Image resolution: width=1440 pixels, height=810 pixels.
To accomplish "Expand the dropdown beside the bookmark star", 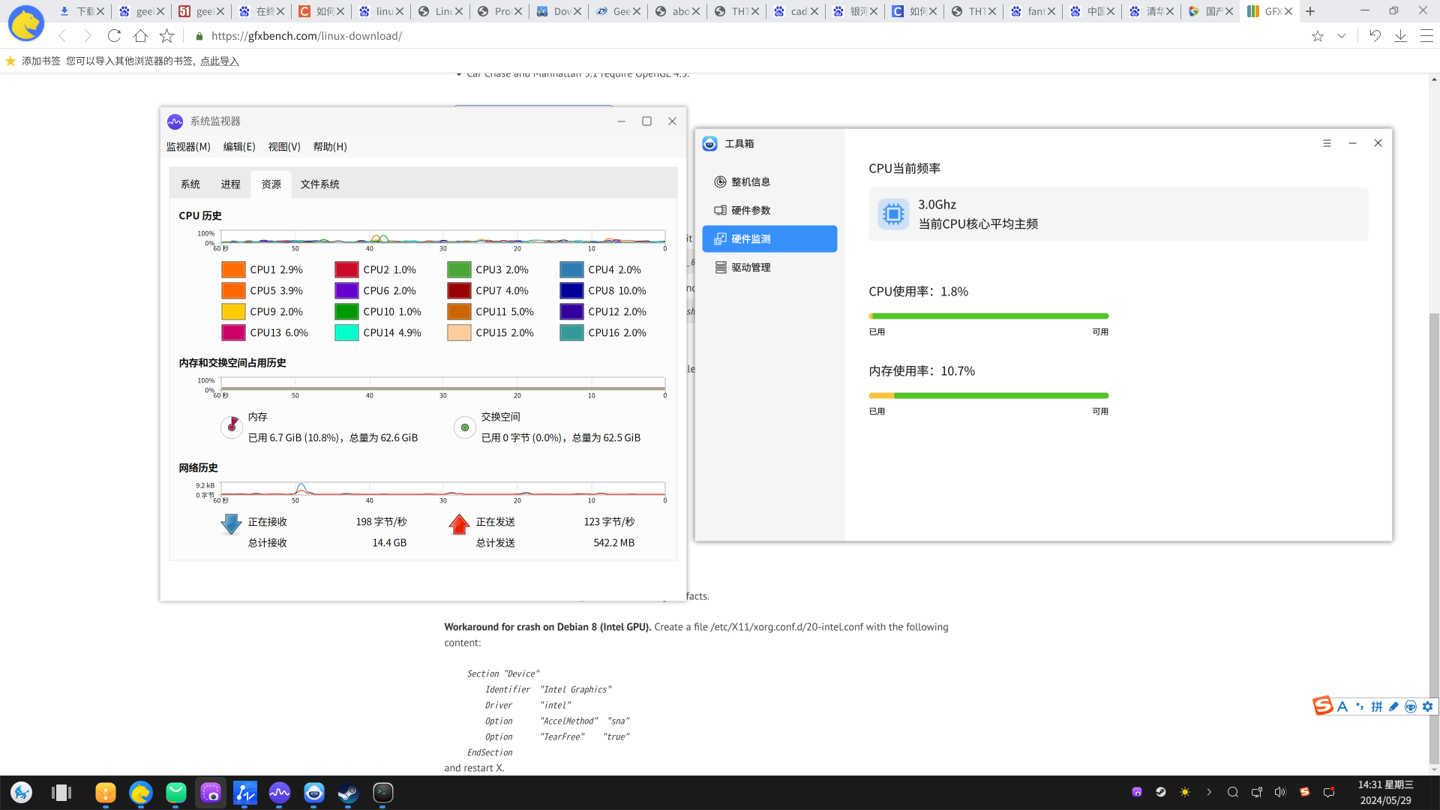I will click(1341, 36).
